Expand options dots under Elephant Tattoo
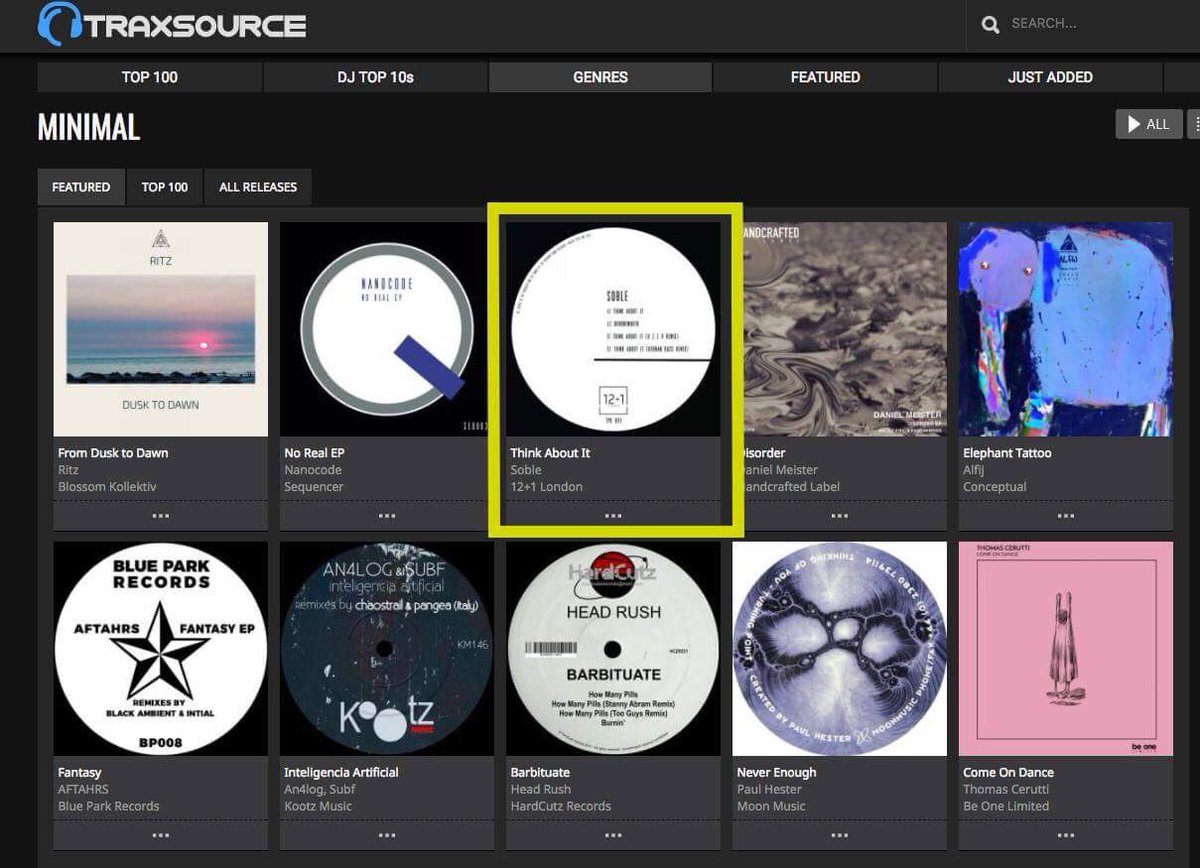Image resolution: width=1200 pixels, height=868 pixels. (x=1066, y=516)
